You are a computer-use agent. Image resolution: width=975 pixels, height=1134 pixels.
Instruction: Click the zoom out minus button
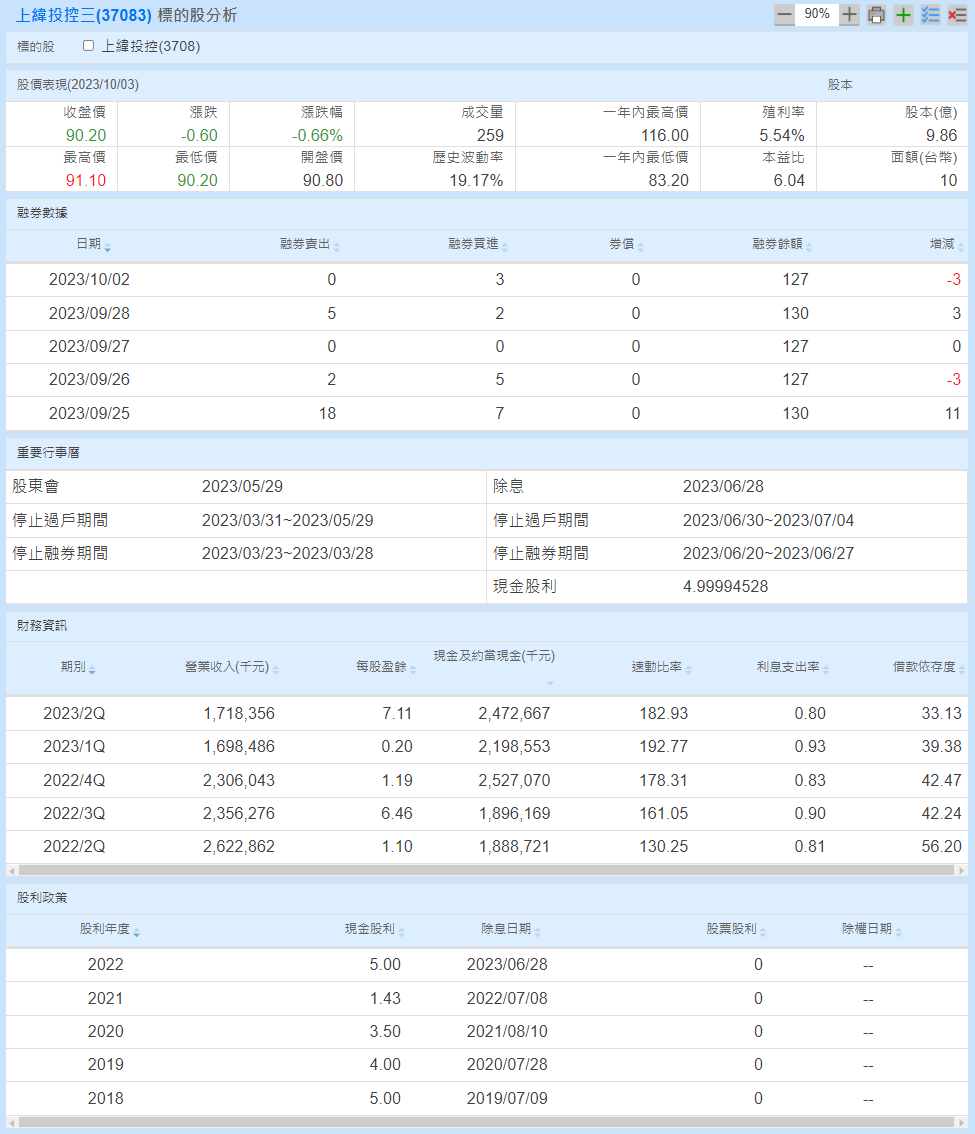tap(785, 15)
